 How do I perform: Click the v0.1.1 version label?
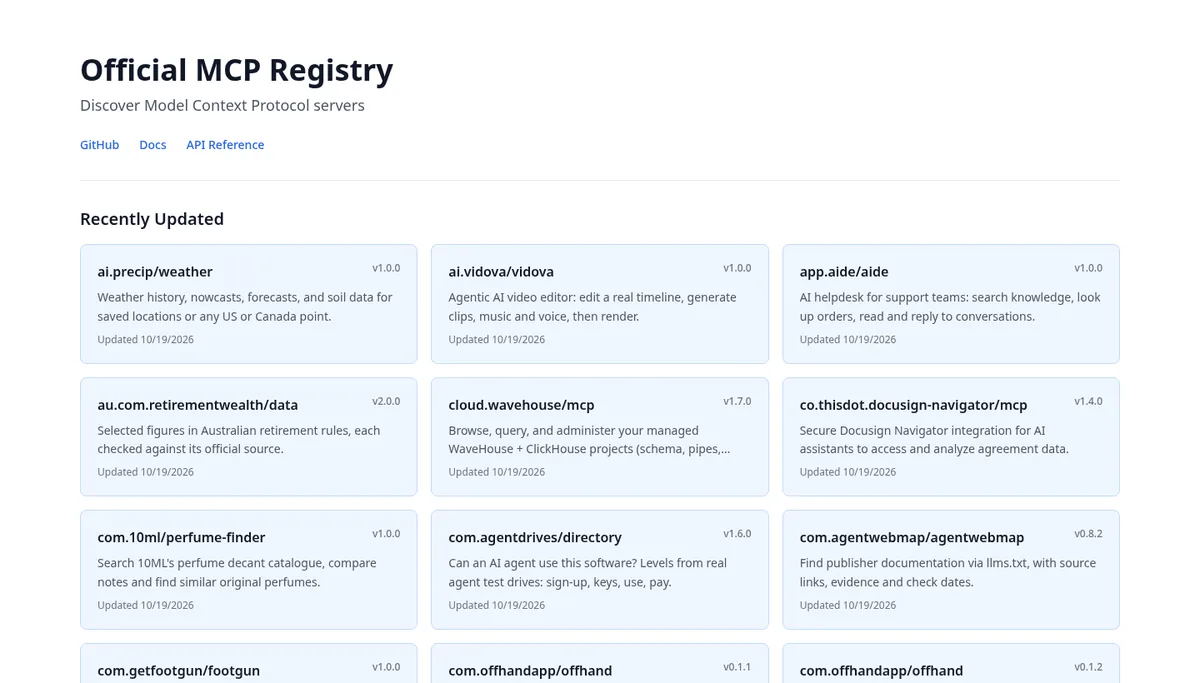coord(737,667)
